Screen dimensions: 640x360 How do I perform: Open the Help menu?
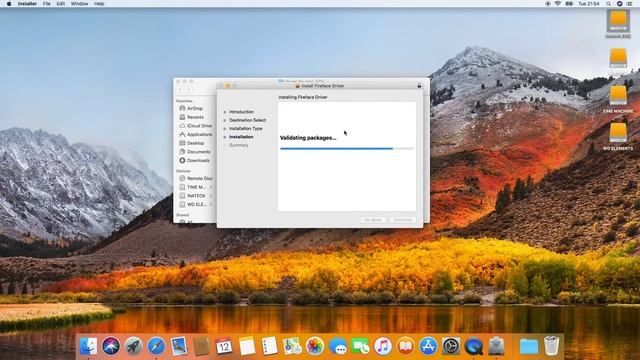click(99, 4)
